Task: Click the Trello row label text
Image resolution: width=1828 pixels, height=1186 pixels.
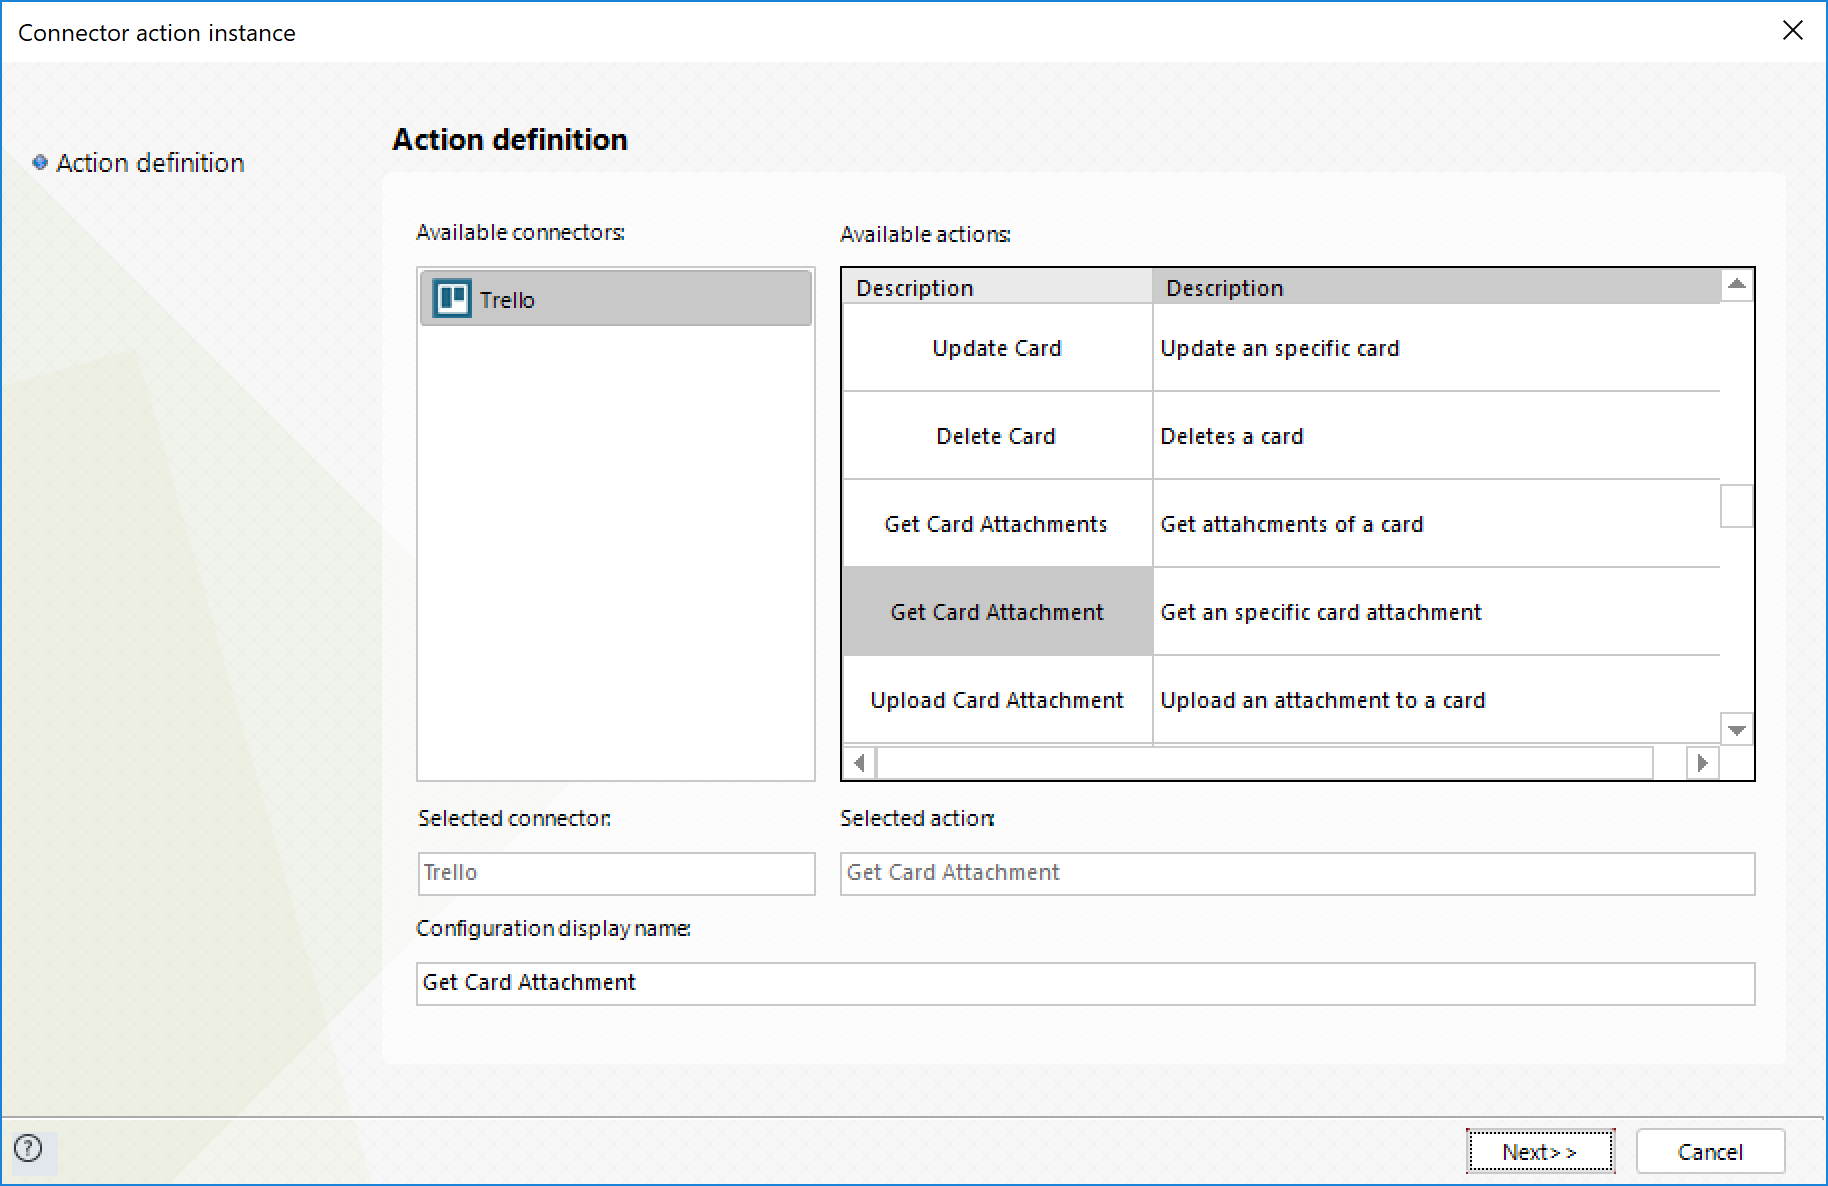Action: click(x=507, y=300)
